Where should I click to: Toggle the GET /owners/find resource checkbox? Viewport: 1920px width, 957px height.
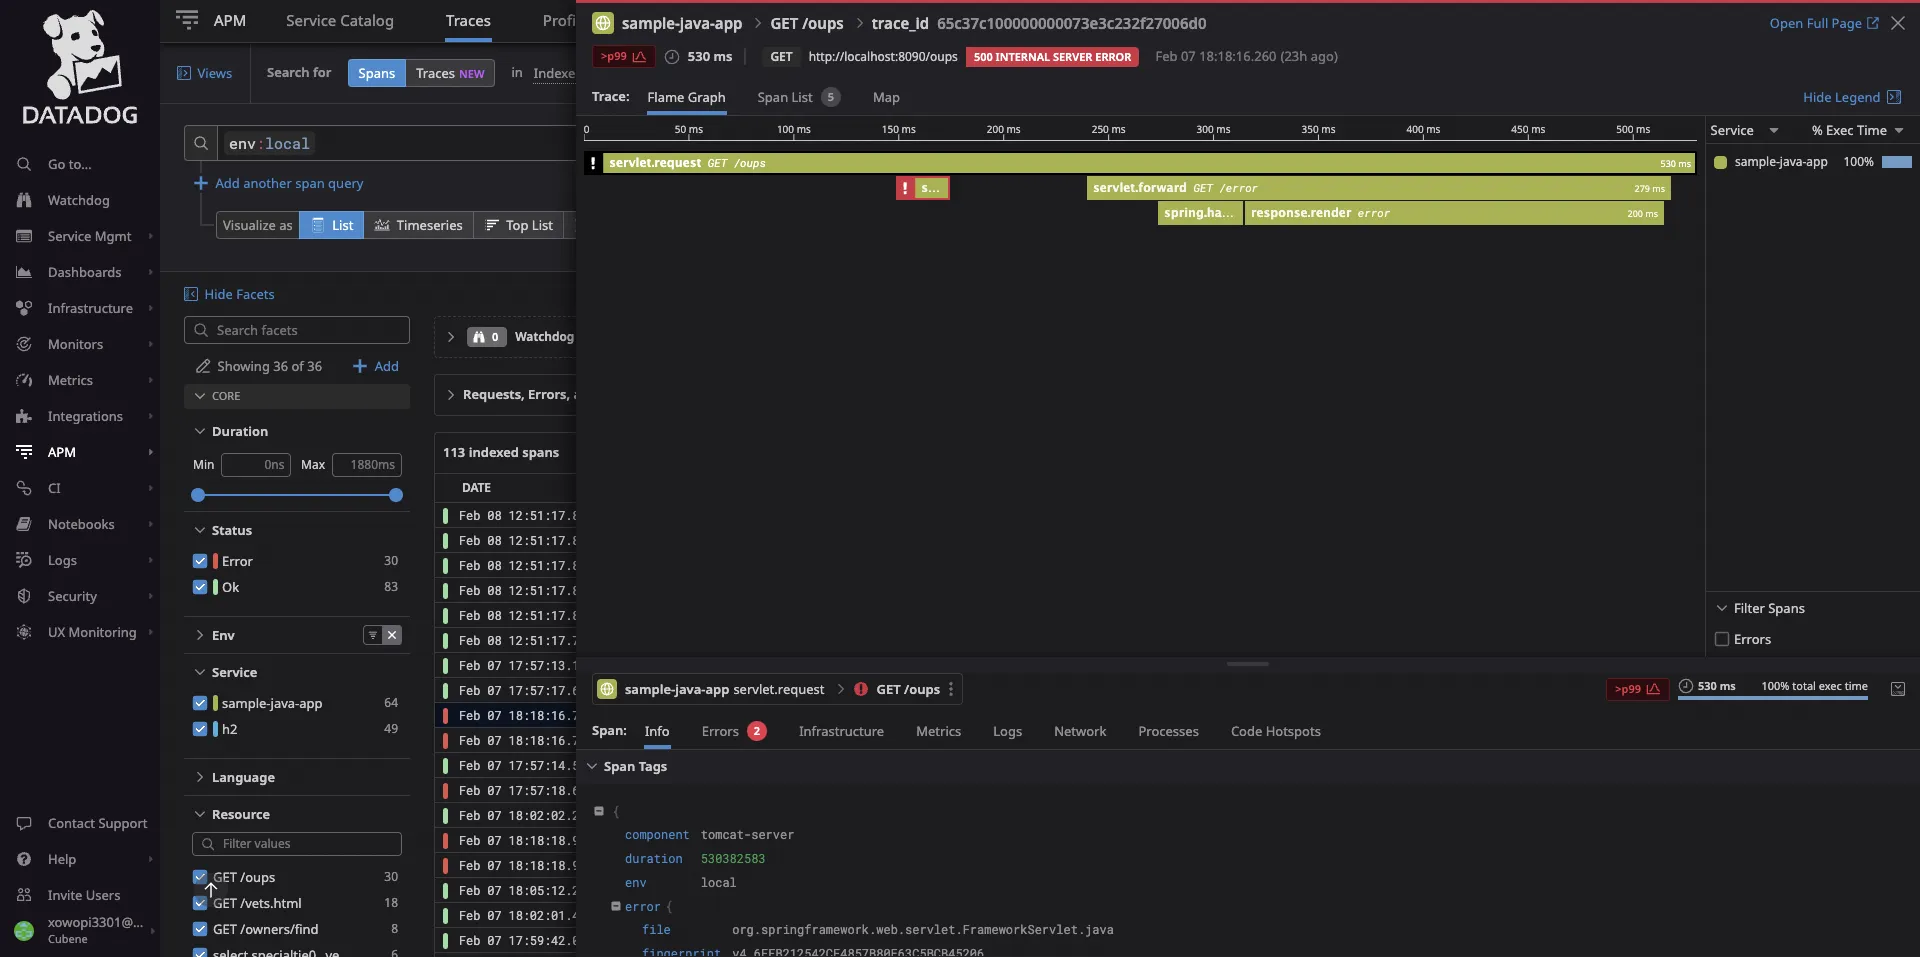[x=200, y=929]
